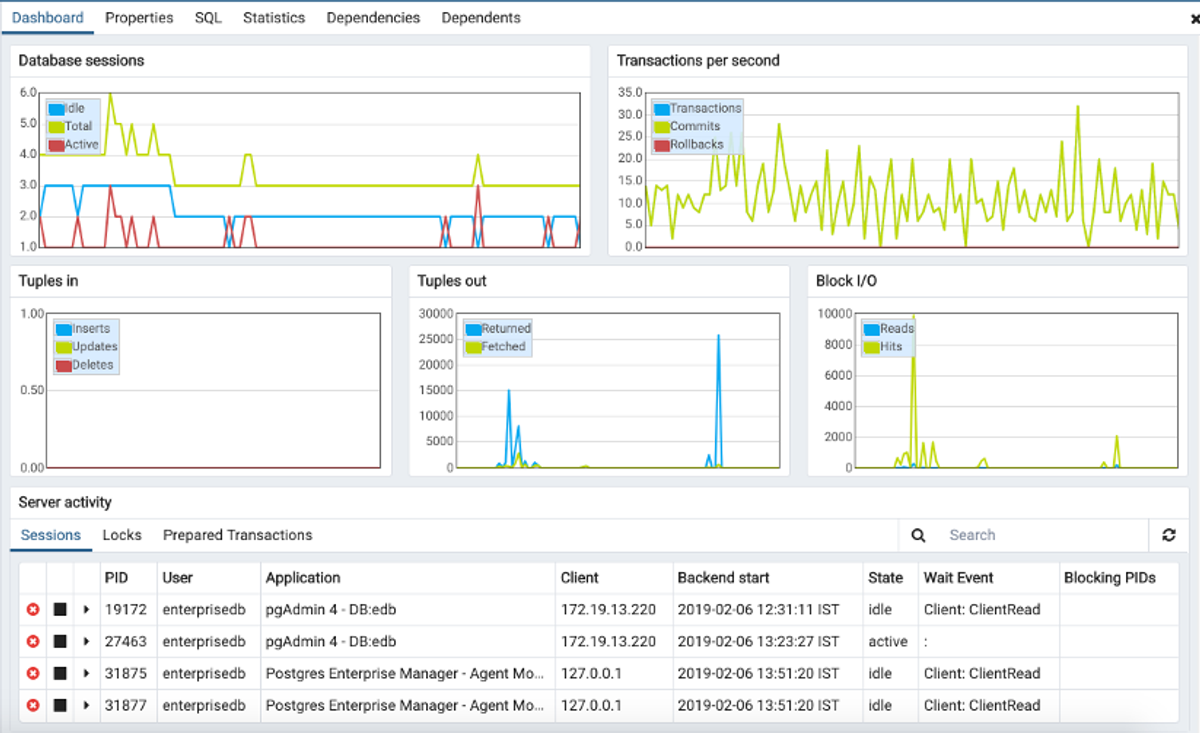Open the Locks tab under Server activity
Image resolution: width=1200 pixels, height=733 pixels.
click(122, 535)
